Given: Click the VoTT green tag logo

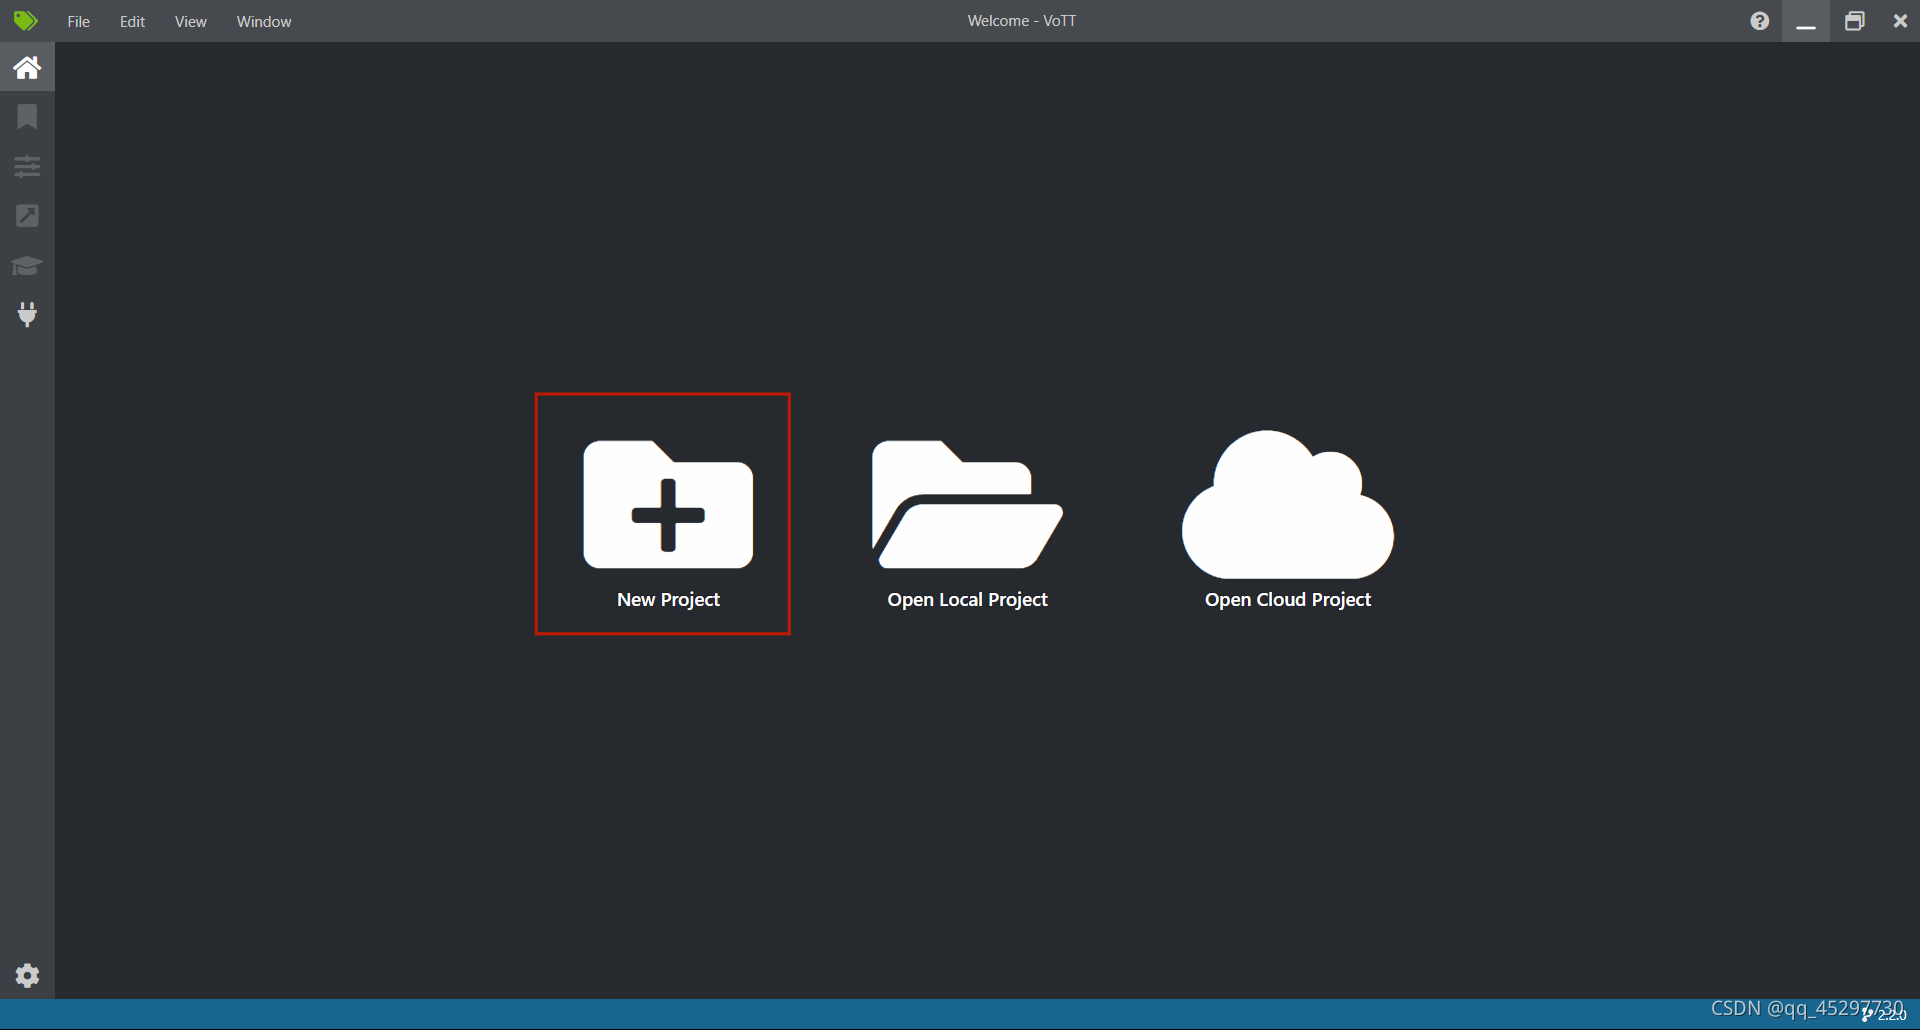Looking at the screenshot, I should coord(25,20).
